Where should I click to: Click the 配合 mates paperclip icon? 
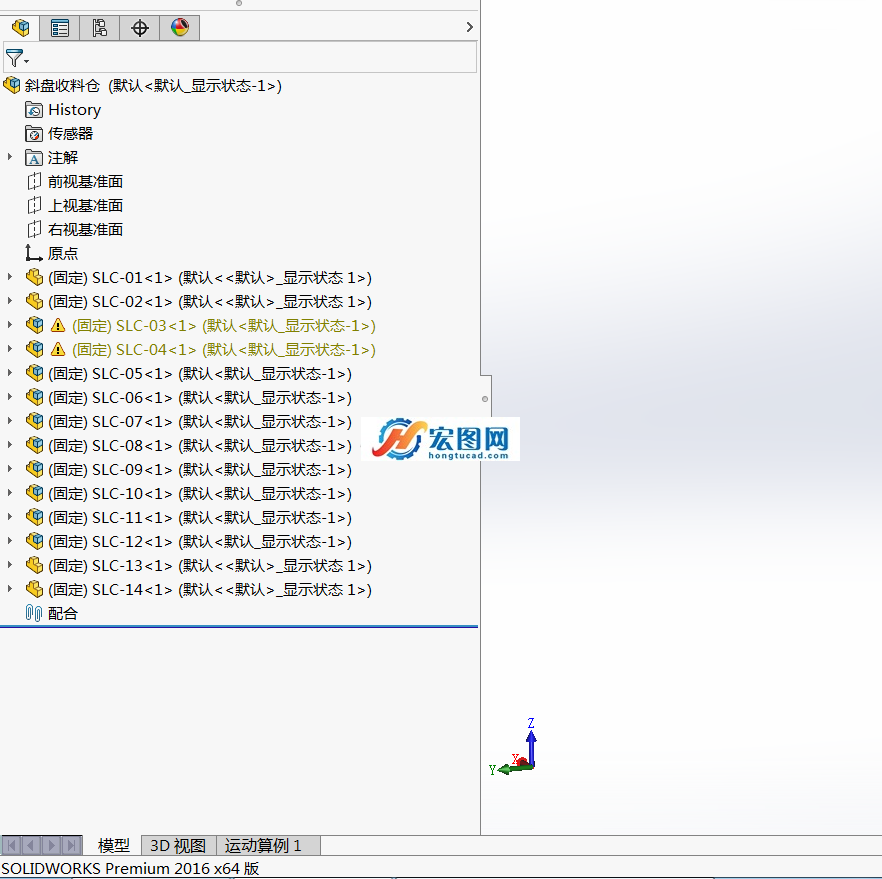point(34,614)
